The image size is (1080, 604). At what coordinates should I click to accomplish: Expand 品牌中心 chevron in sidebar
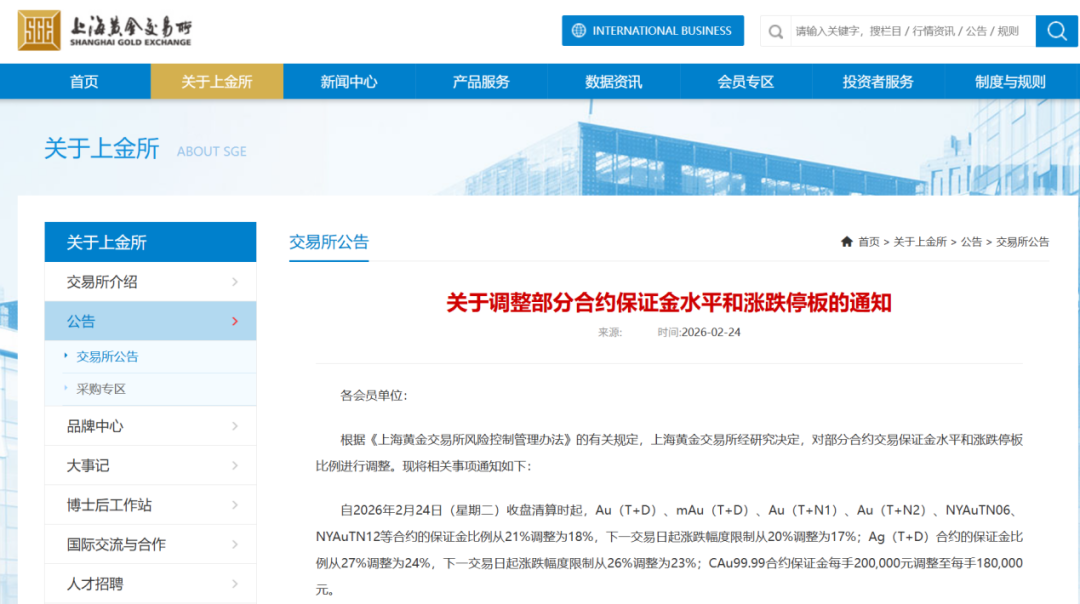pyautogui.click(x=235, y=426)
